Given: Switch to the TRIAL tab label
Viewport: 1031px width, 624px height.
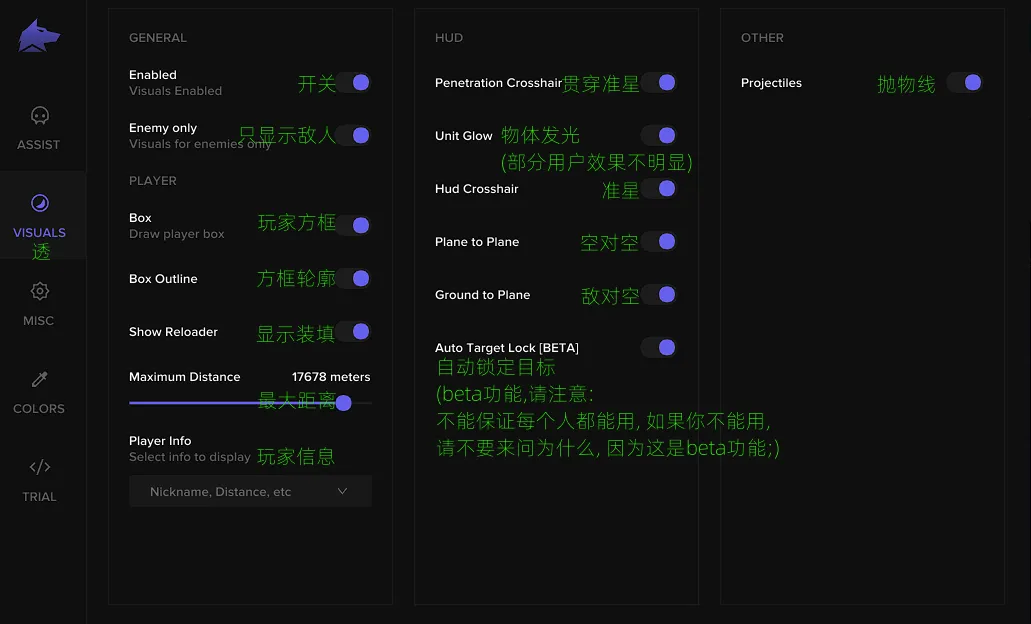Looking at the screenshot, I should (x=39, y=497).
